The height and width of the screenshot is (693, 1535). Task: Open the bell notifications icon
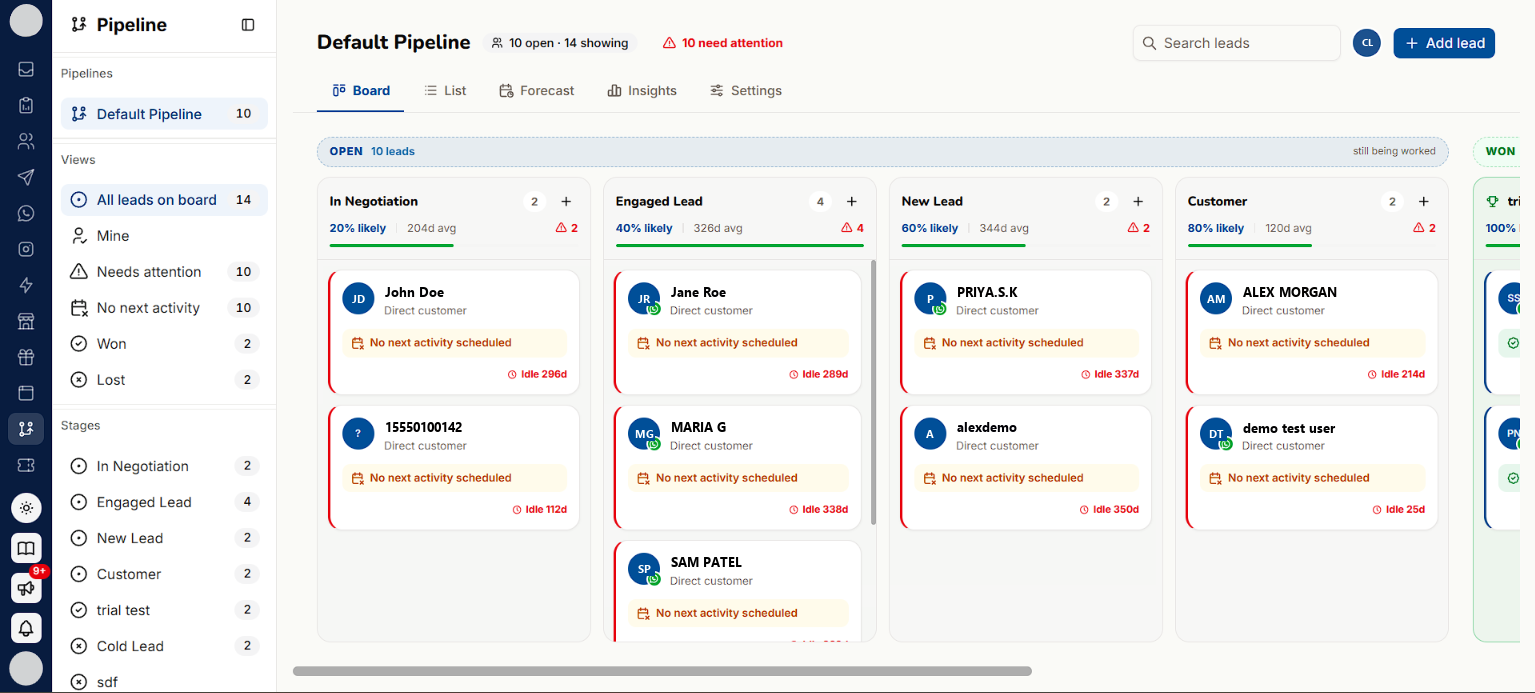(26, 628)
